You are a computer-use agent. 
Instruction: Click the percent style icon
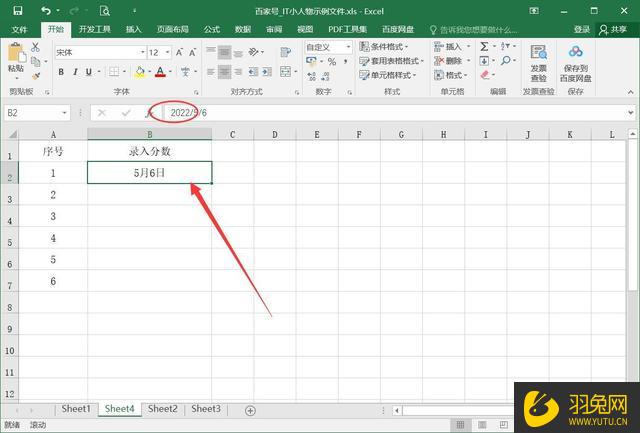tap(332, 62)
